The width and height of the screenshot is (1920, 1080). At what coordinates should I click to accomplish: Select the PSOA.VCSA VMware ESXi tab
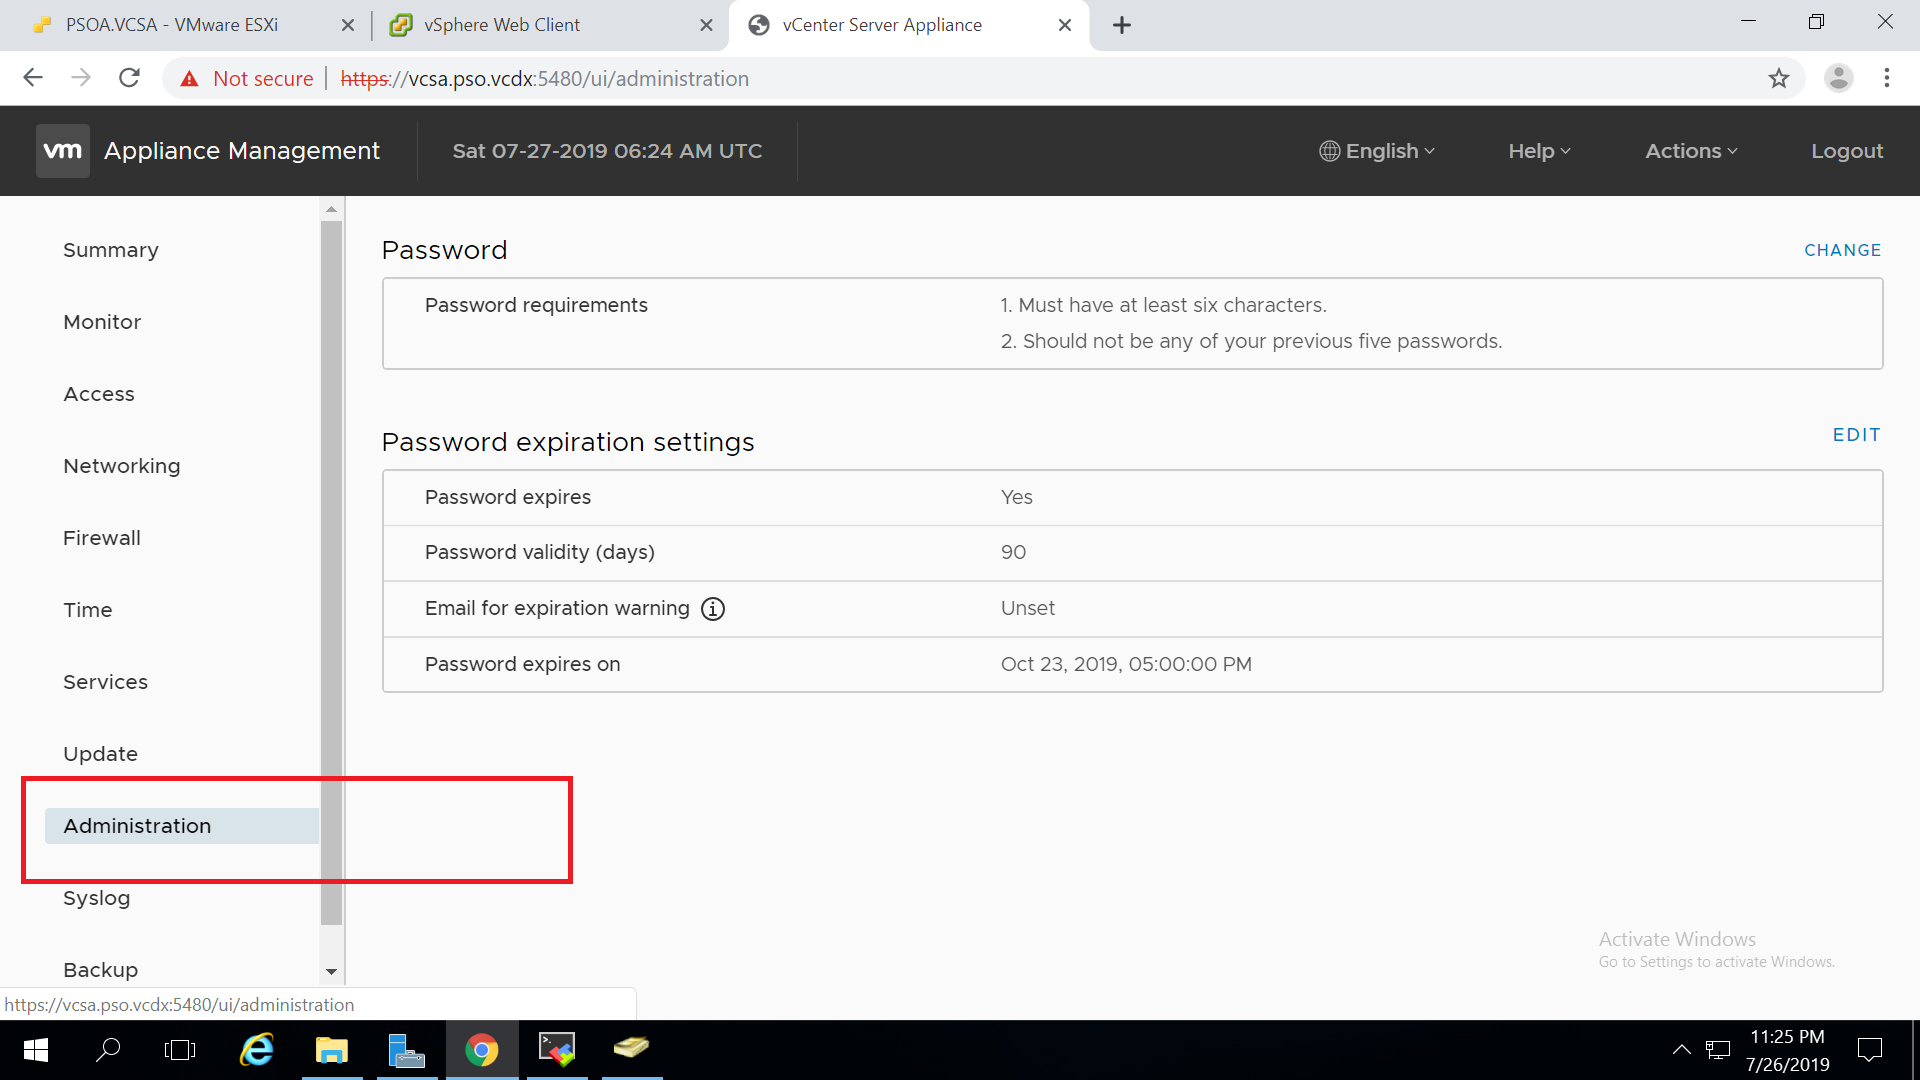tap(170, 25)
